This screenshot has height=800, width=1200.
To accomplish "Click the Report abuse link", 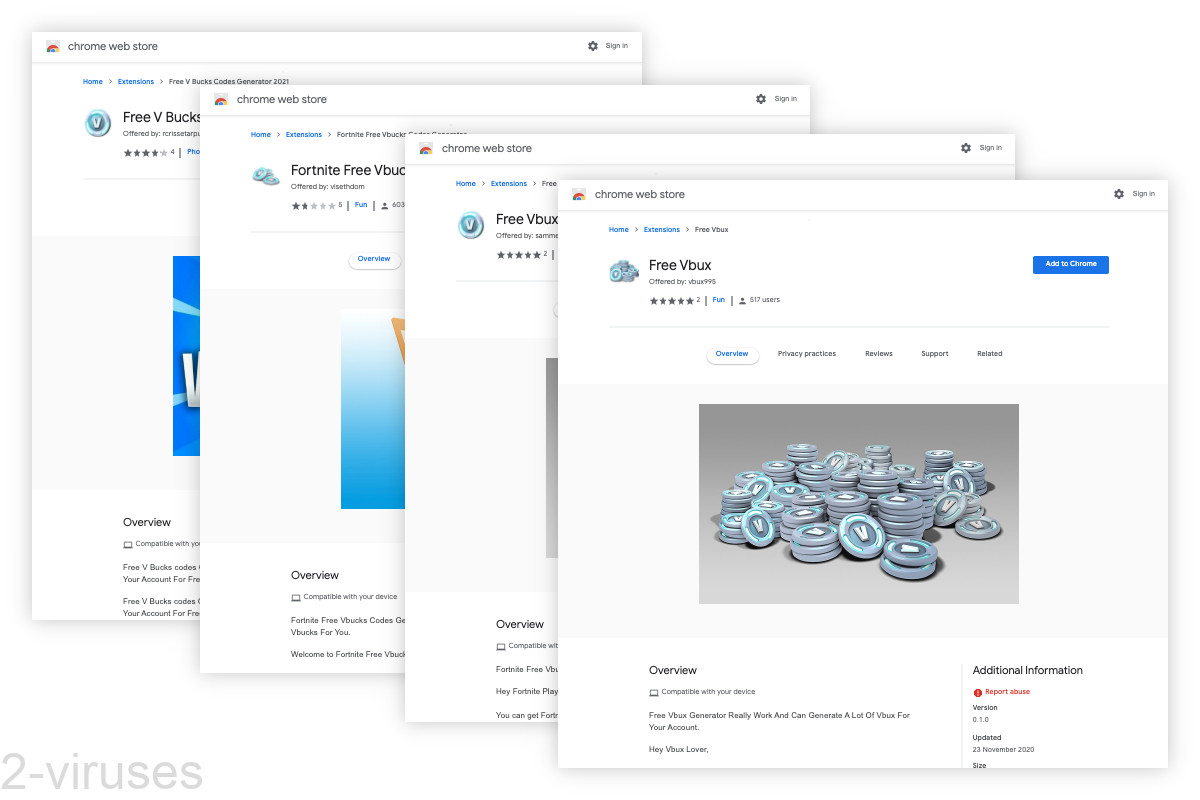I will coord(1007,692).
